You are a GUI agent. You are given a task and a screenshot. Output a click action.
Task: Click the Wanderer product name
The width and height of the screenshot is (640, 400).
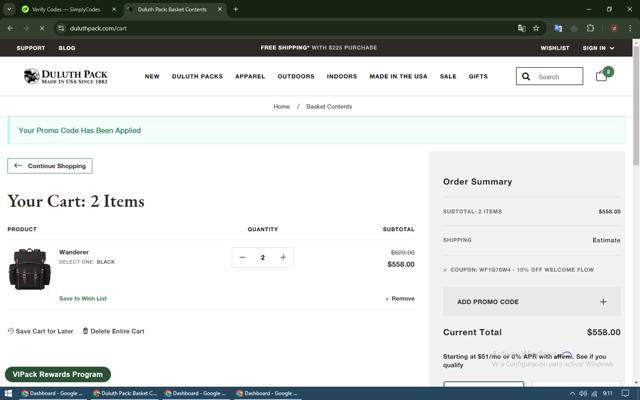point(74,252)
